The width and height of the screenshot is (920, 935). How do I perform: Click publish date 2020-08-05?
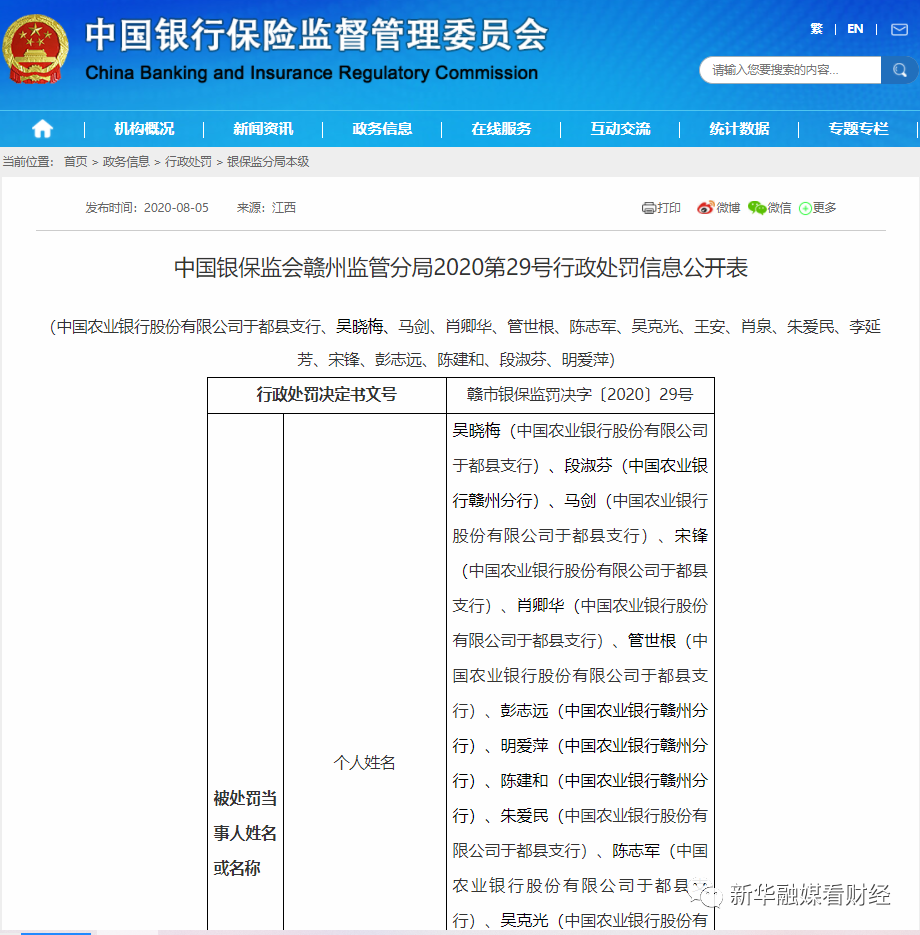pyautogui.click(x=176, y=208)
